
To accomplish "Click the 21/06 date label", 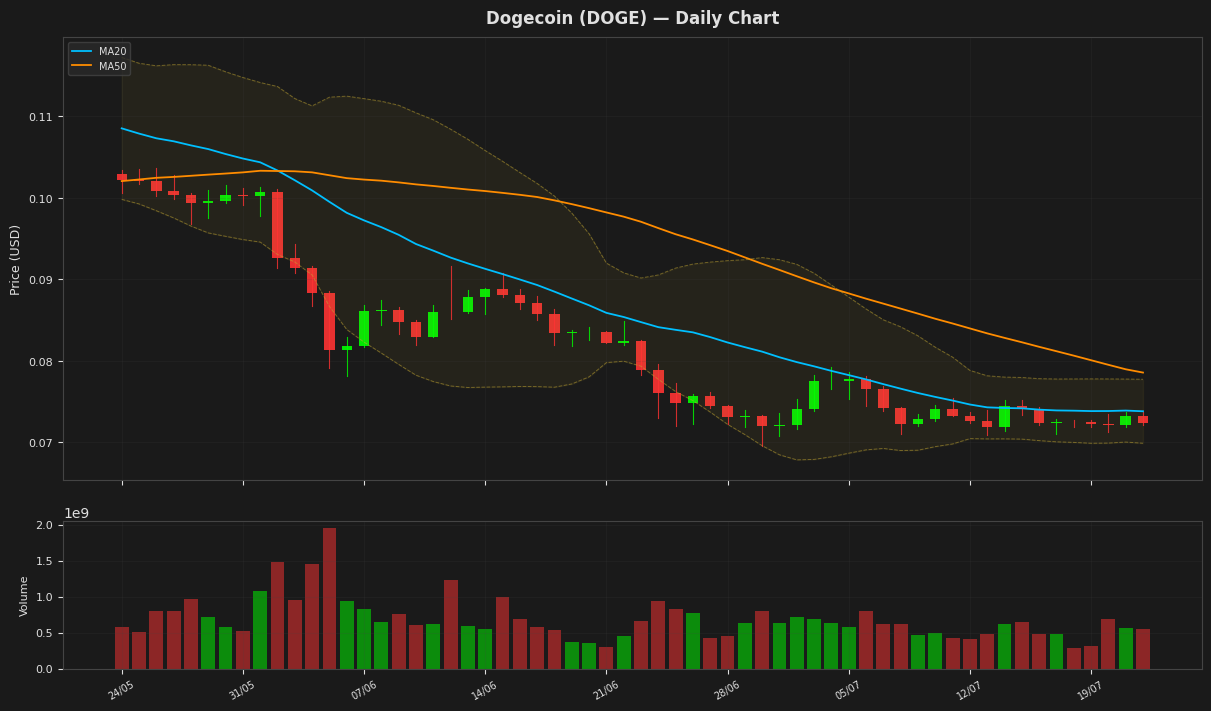I will tap(605, 690).
